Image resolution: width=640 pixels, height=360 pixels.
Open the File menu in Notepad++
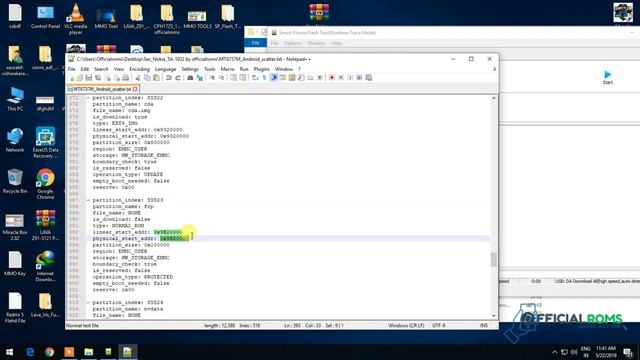[71, 69]
